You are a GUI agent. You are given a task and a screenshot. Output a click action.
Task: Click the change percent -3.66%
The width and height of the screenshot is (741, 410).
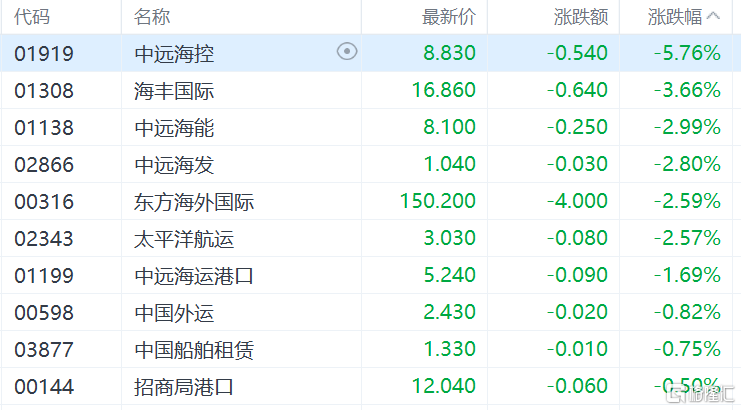click(687, 90)
